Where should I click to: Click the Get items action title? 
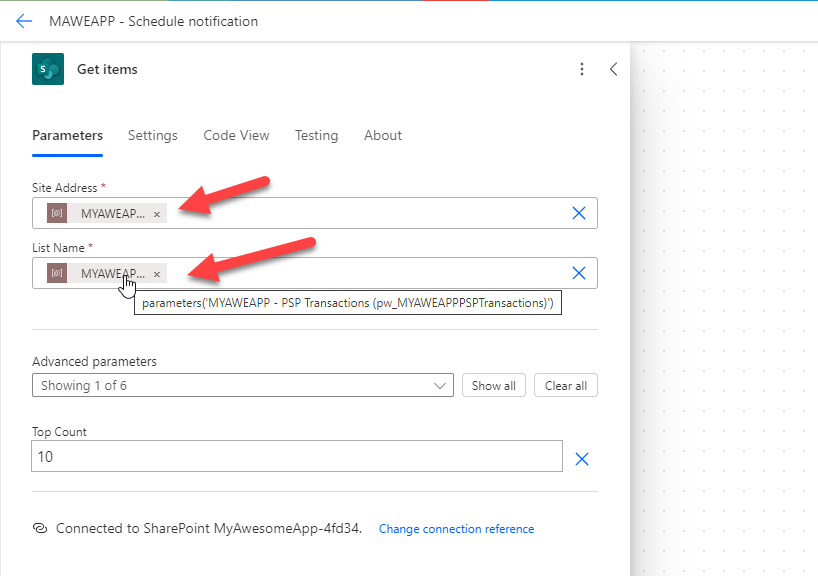(x=107, y=69)
